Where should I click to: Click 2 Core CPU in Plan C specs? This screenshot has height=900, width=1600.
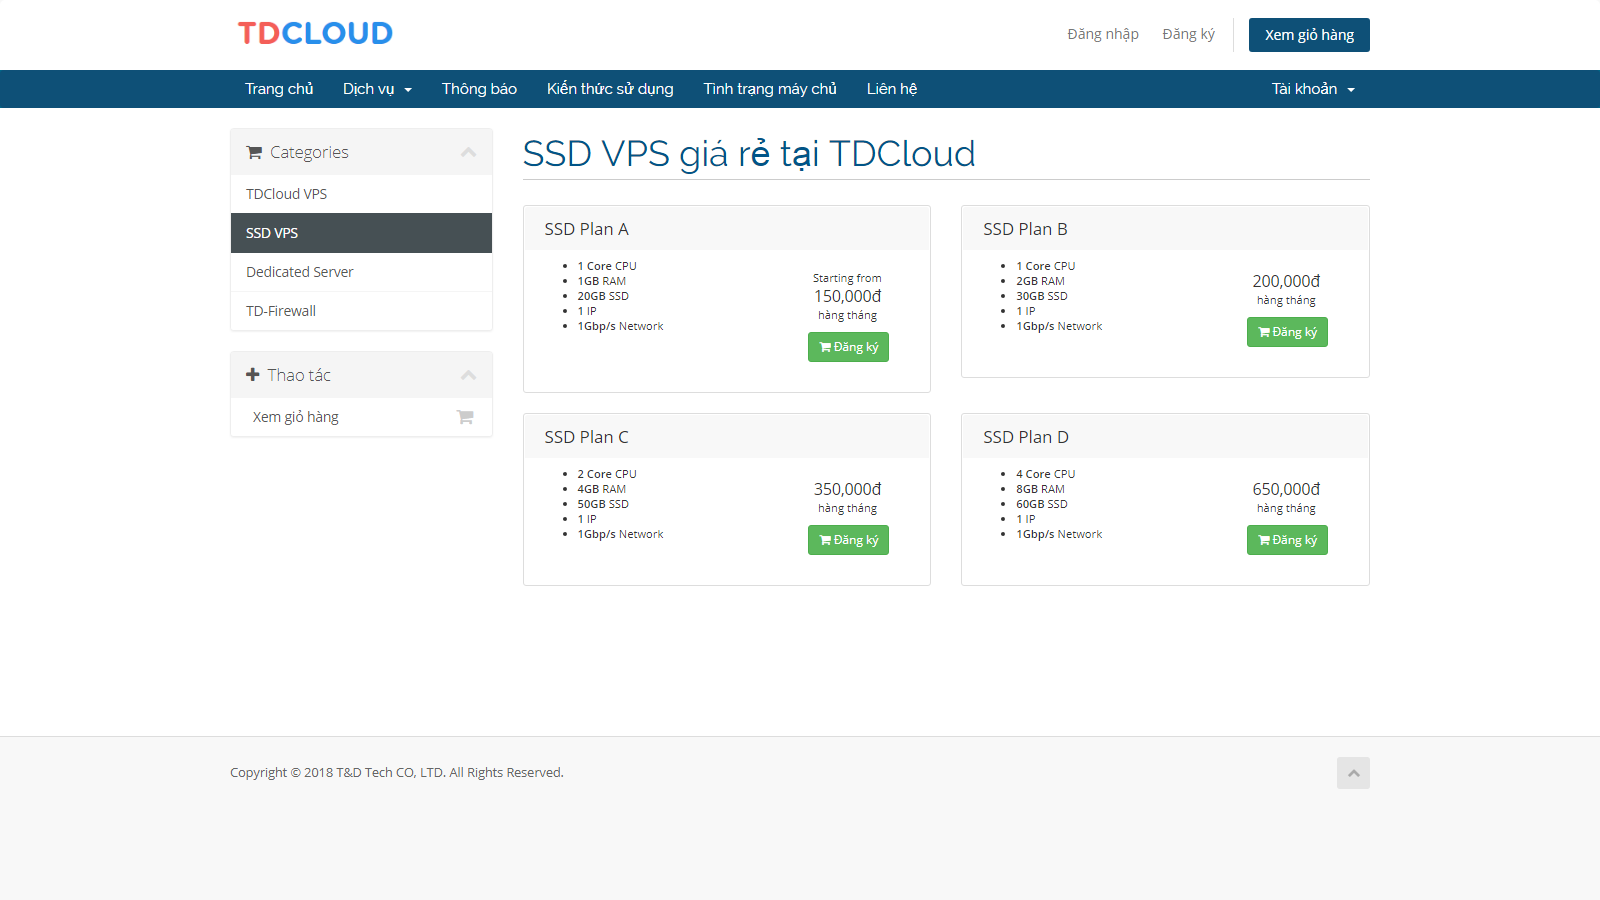tap(607, 474)
